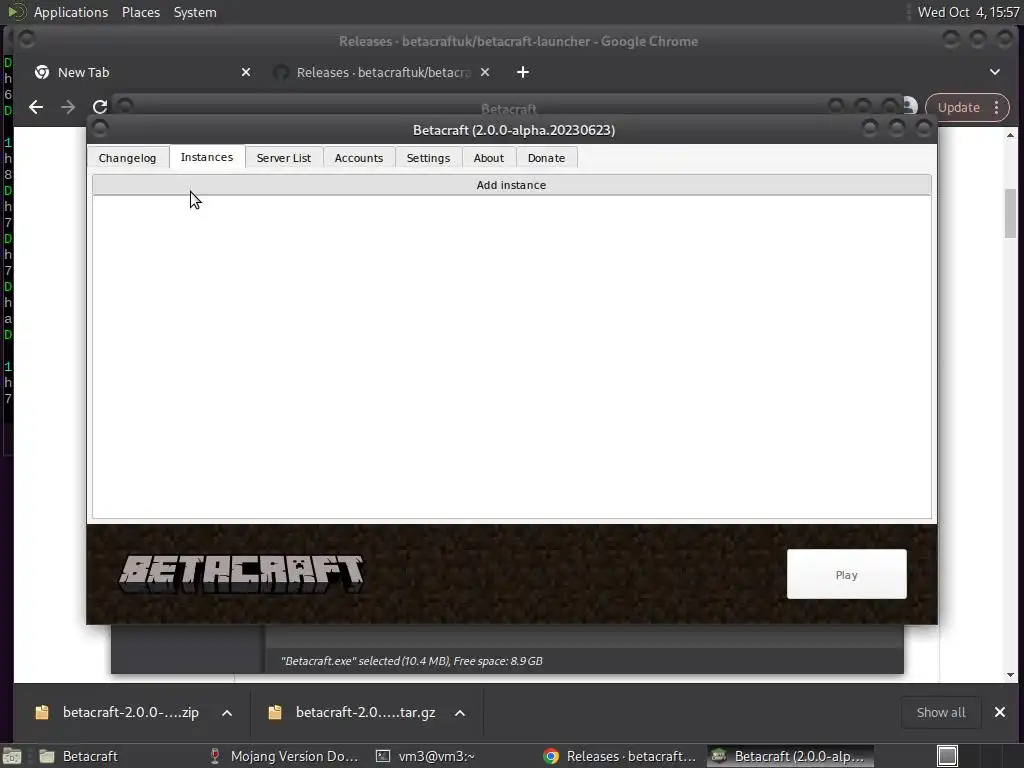Click the Betacraft logo in the launcher

pos(241,574)
